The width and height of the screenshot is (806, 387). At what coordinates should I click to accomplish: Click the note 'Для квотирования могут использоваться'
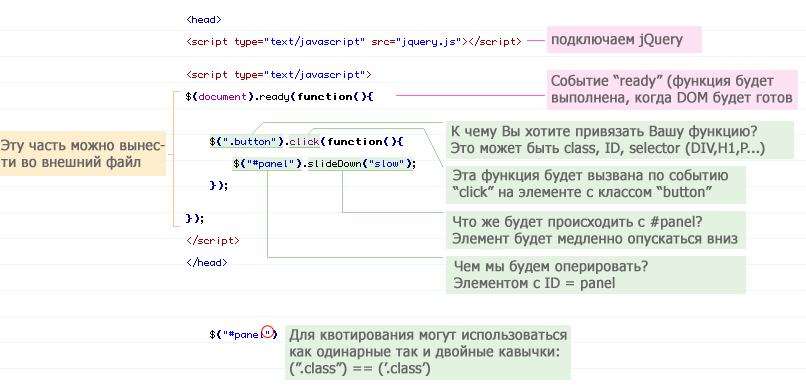pos(428,352)
